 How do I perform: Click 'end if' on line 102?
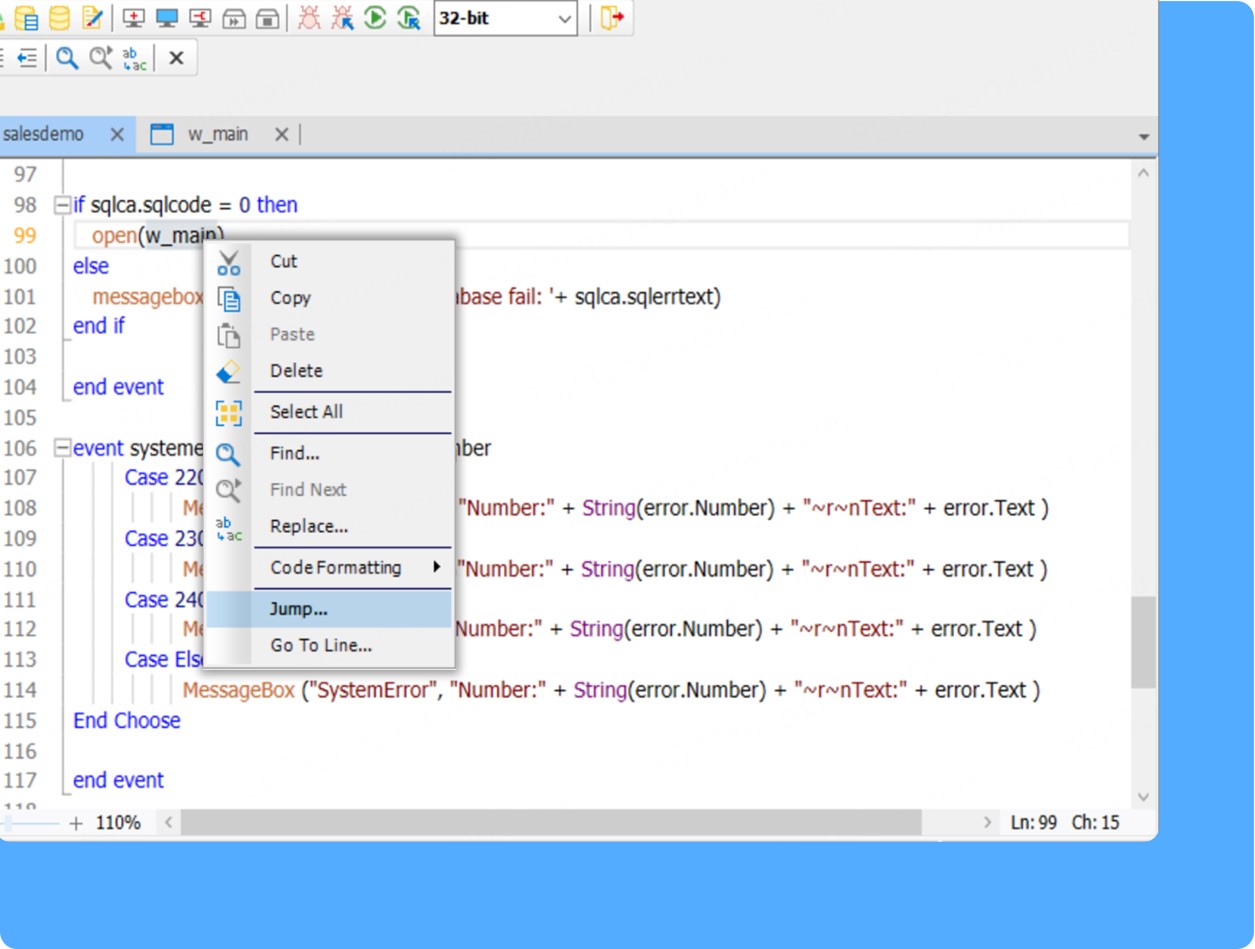coord(99,326)
